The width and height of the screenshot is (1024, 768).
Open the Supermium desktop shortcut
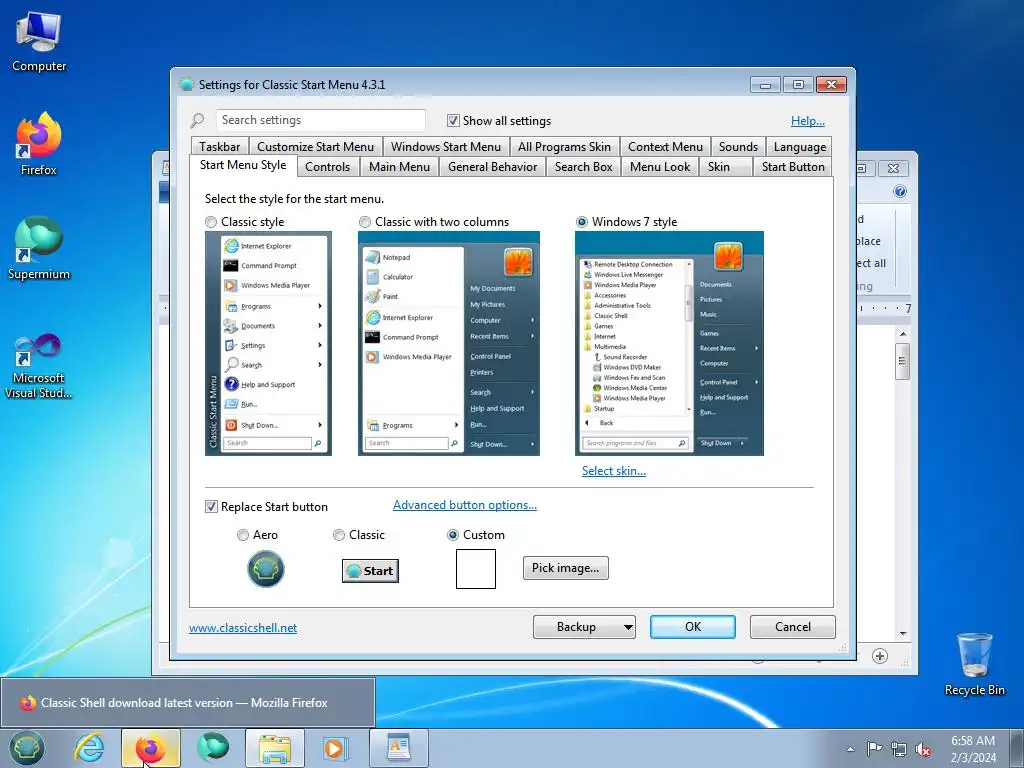(39, 248)
